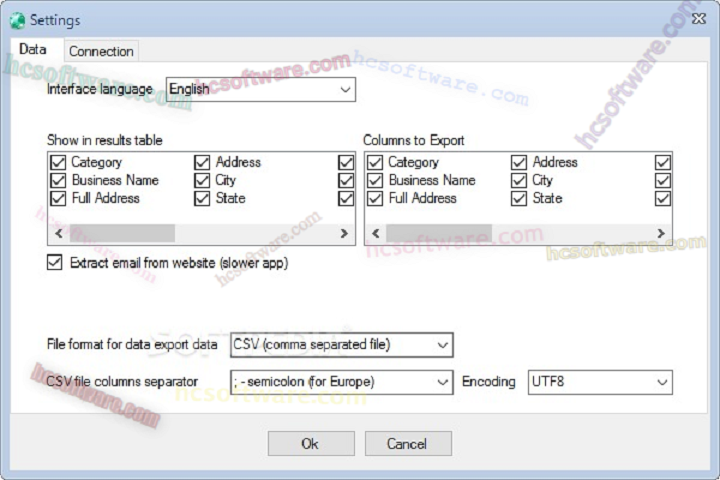Toggle City in Show in results table
720x480 pixels.
click(x=202, y=180)
